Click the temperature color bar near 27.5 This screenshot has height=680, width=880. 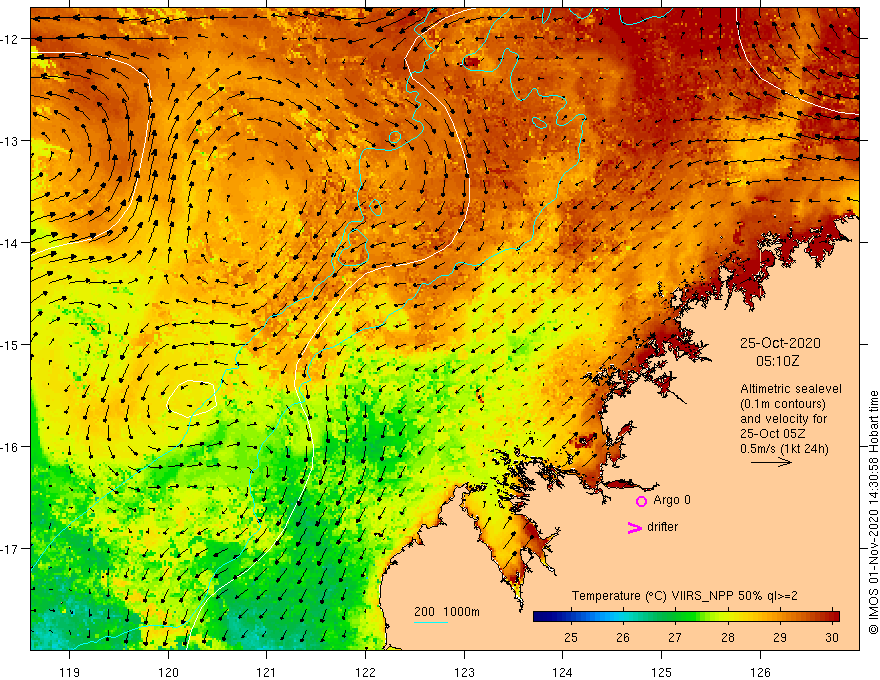pos(702,617)
